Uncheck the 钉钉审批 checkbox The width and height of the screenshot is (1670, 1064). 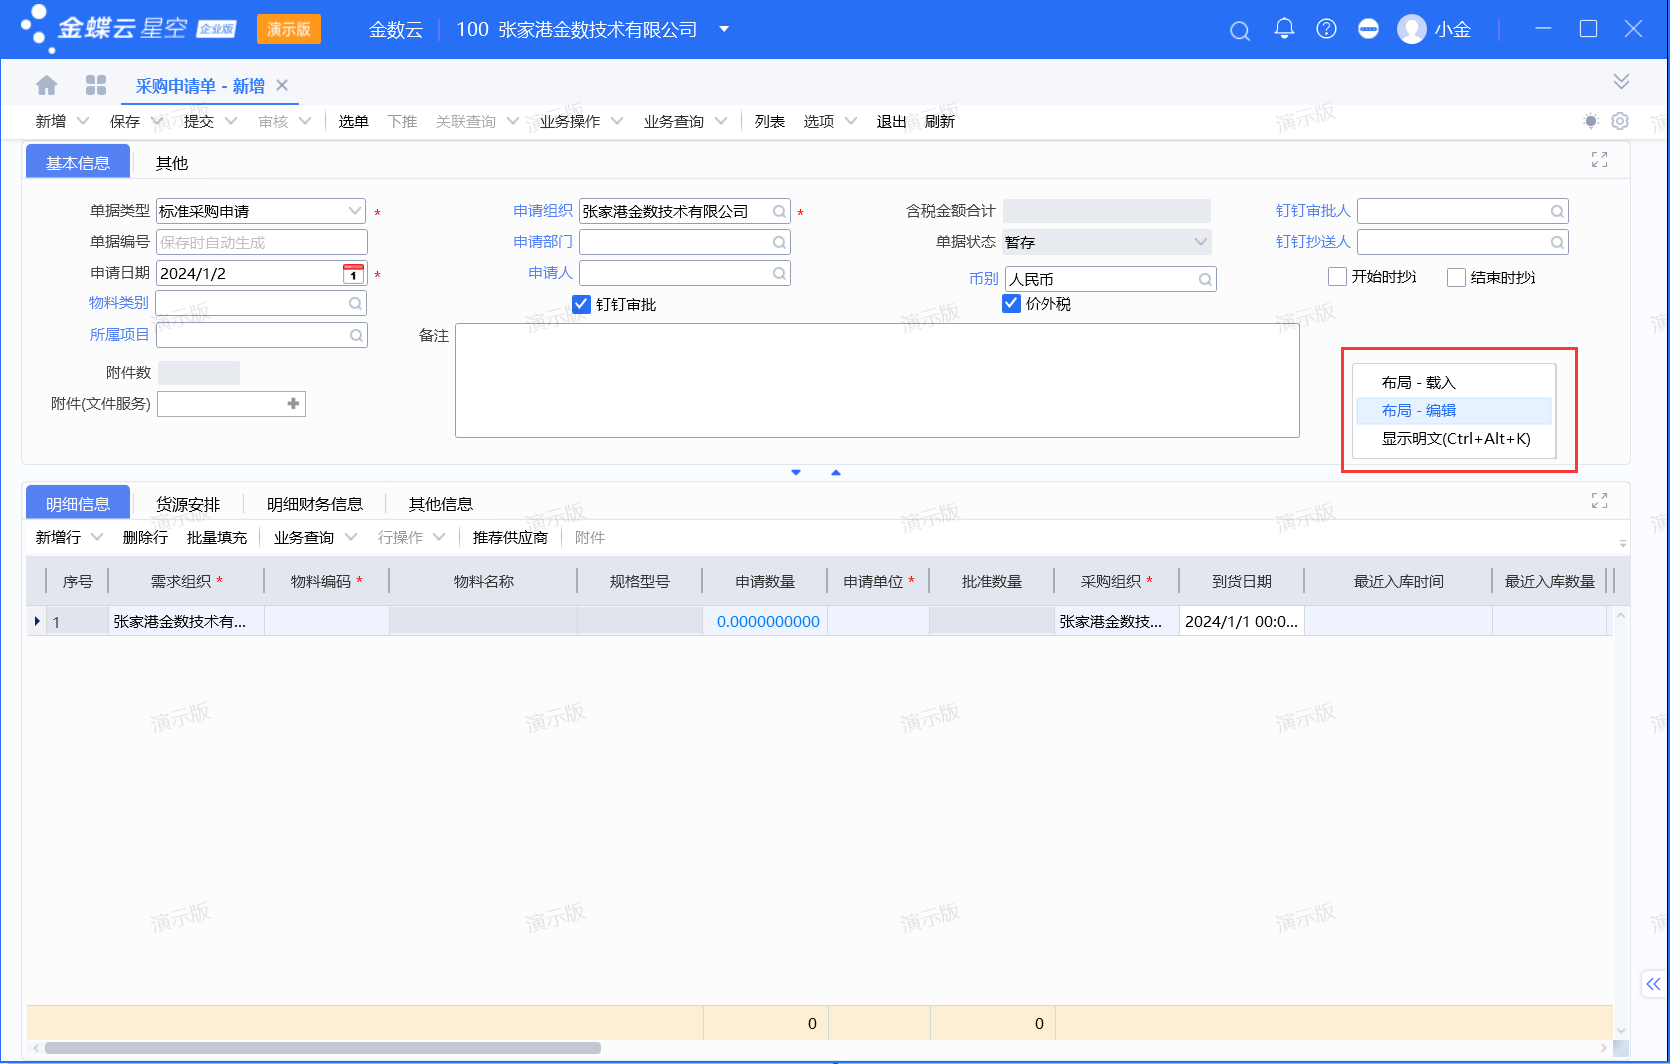581,304
